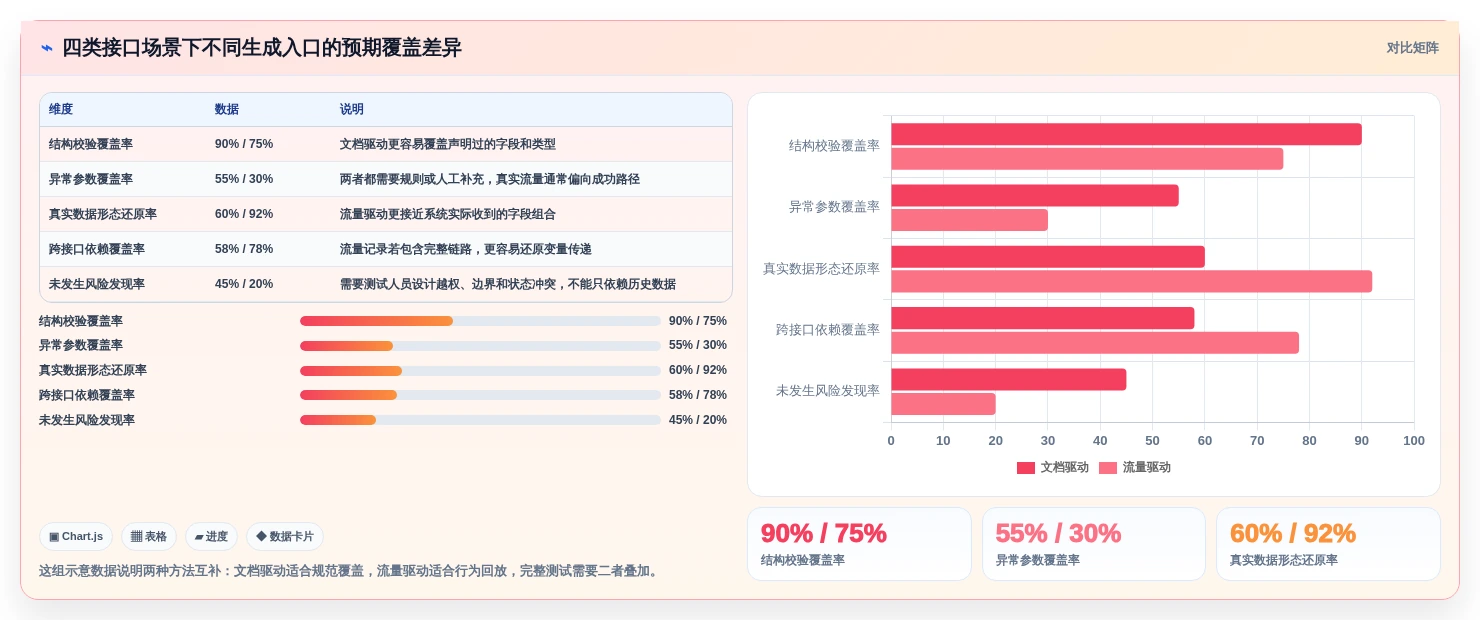Click the 文档驱动 bar for 真实数据形态还原率
The width and height of the screenshot is (1480, 620).
(1048, 257)
